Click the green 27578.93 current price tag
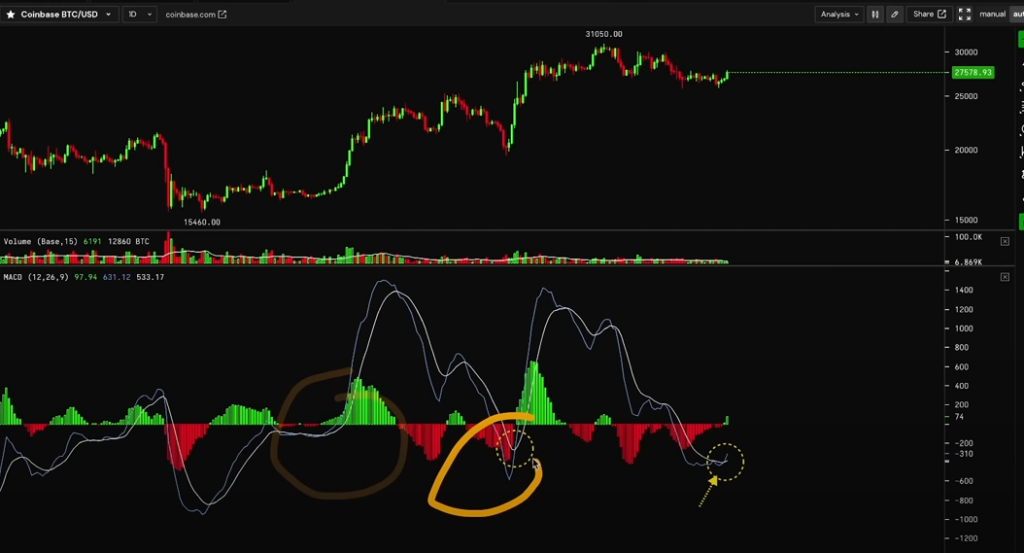The width and height of the screenshot is (1024, 553). 973,72
